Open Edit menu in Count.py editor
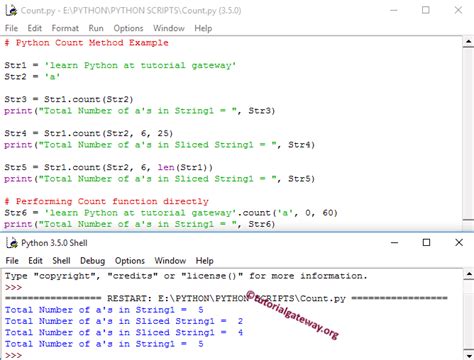The image size is (474, 360). 35,28
